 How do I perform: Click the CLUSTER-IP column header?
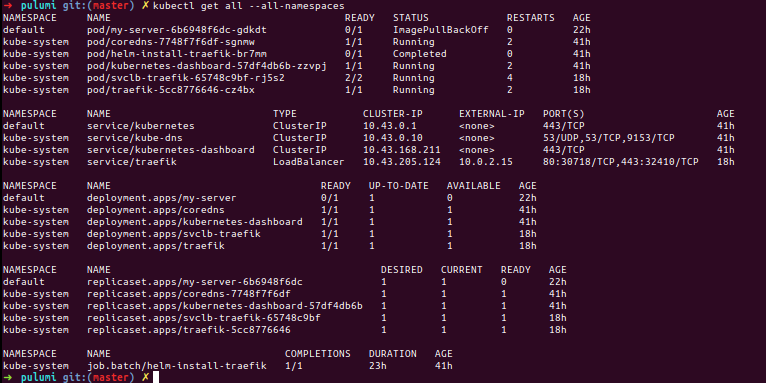coord(393,114)
